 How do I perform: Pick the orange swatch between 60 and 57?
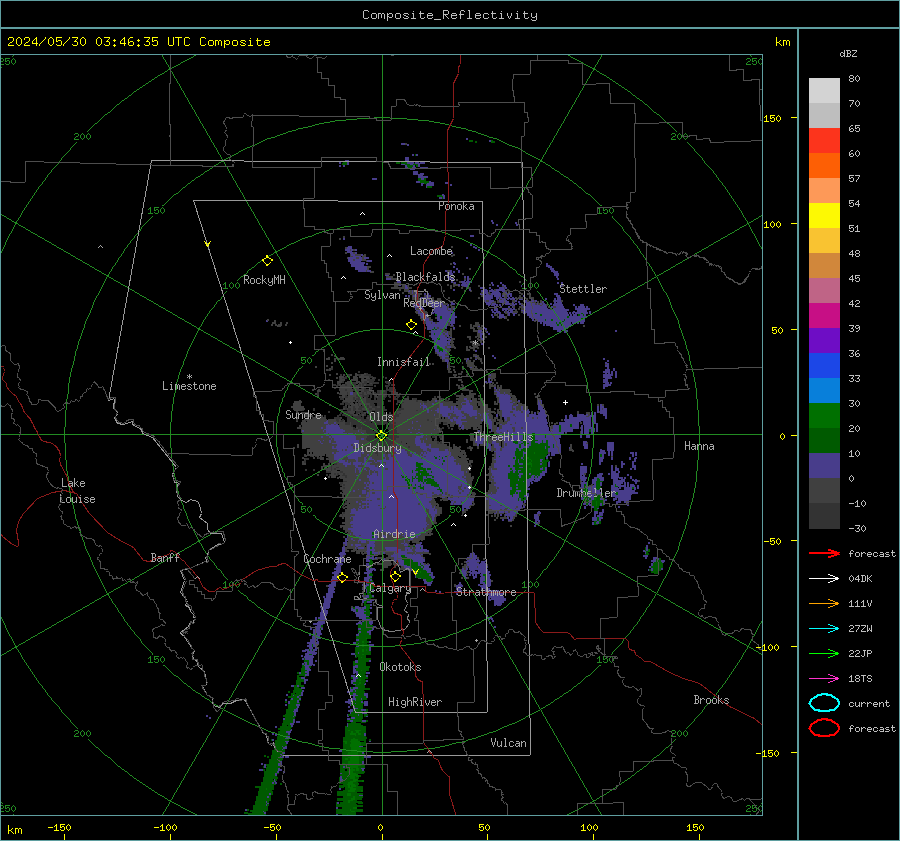(824, 165)
